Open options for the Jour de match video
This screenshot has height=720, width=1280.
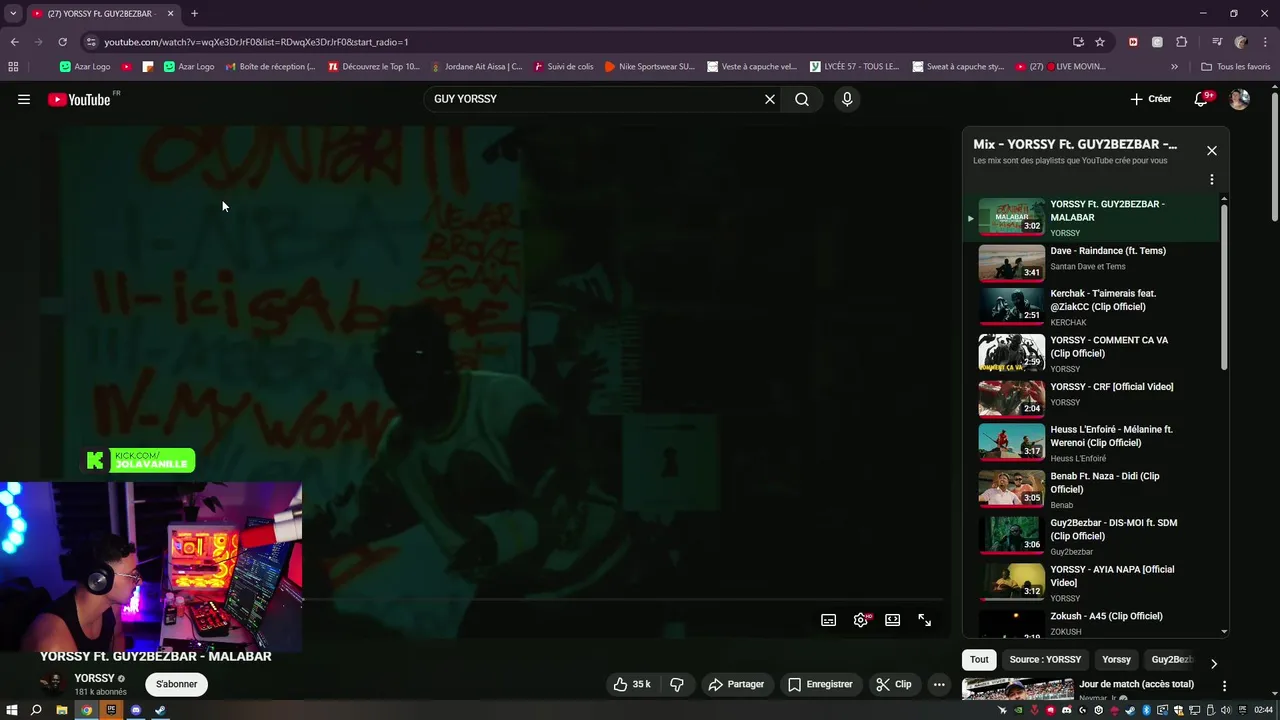point(1224,686)
